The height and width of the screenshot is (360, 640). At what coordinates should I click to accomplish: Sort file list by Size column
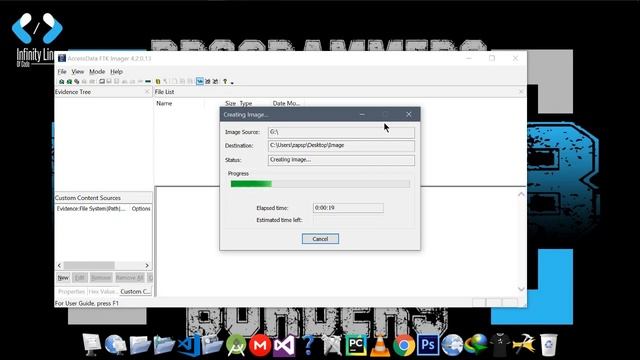pos(231,103)
